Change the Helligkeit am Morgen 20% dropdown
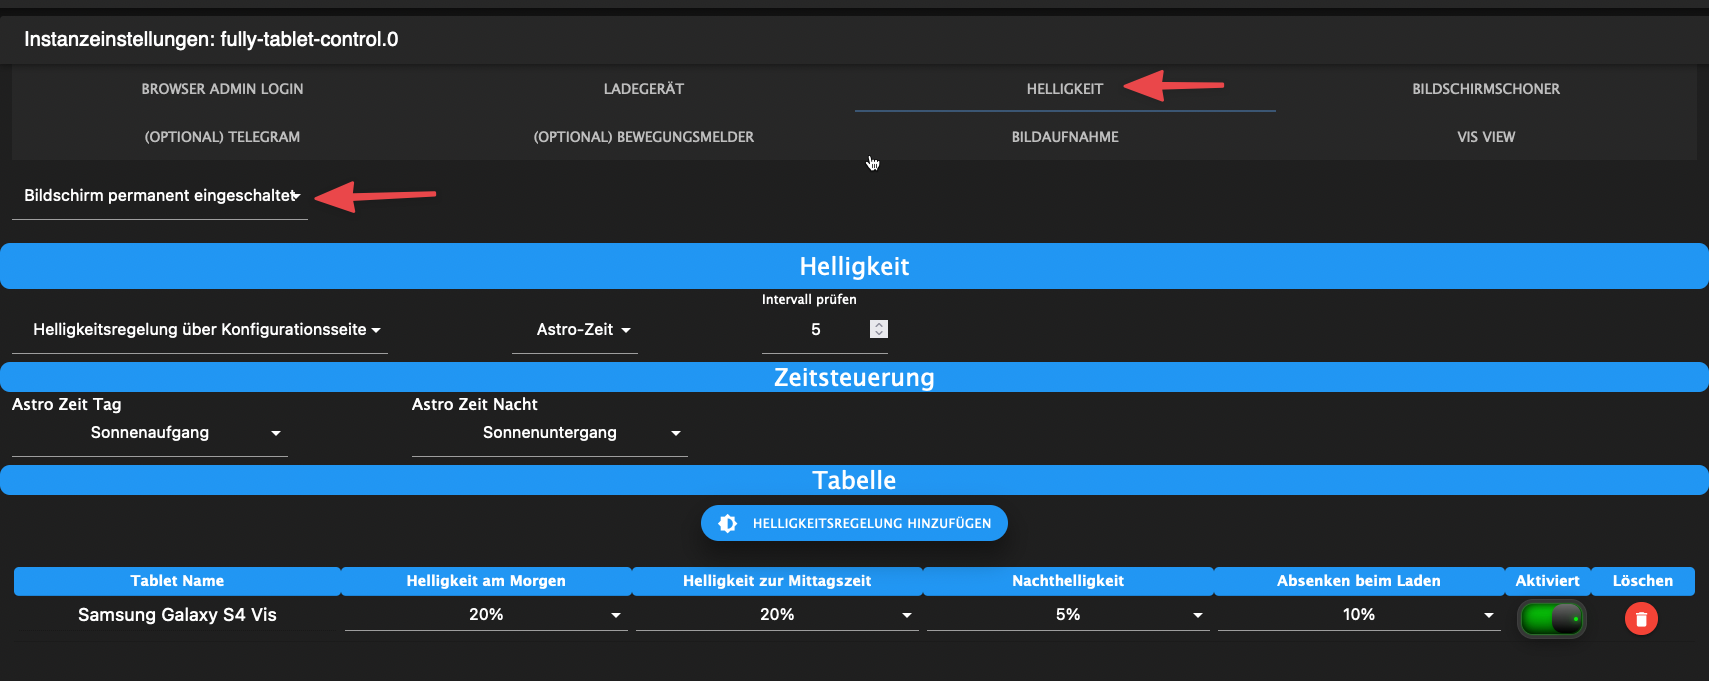The image size is (1709, 681). [x=486, y=615]
